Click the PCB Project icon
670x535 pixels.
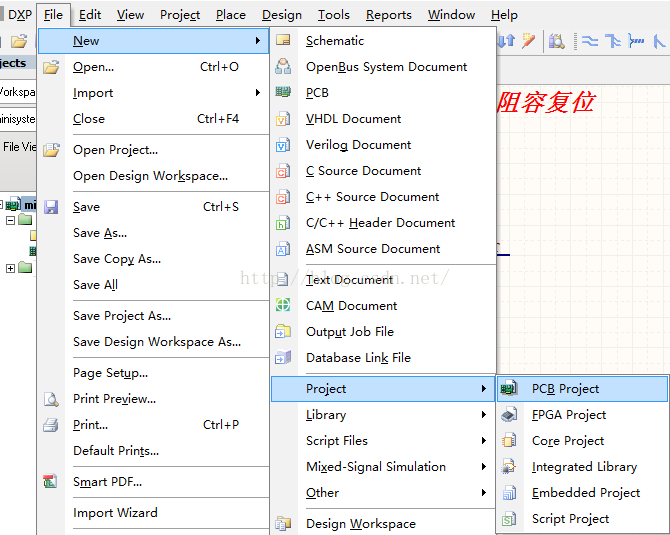[509, 388]
